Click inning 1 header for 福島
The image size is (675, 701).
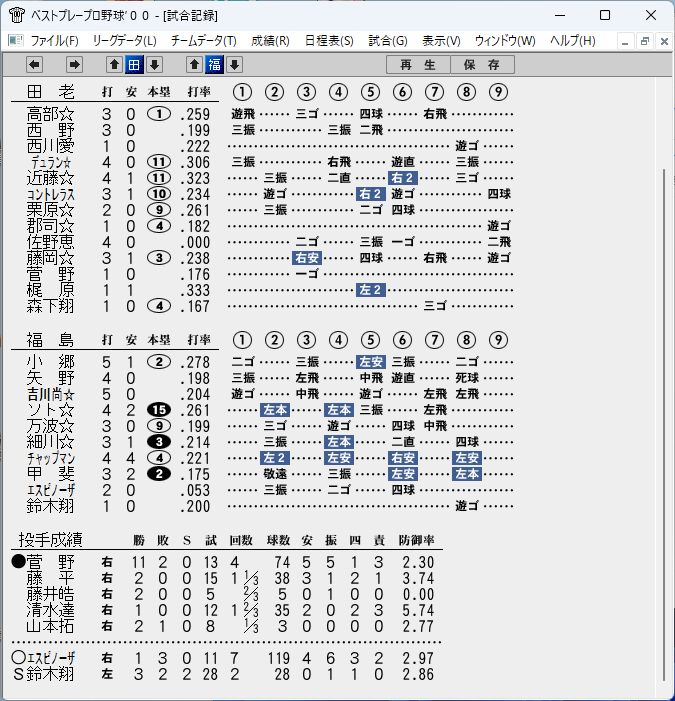[242, 340]
